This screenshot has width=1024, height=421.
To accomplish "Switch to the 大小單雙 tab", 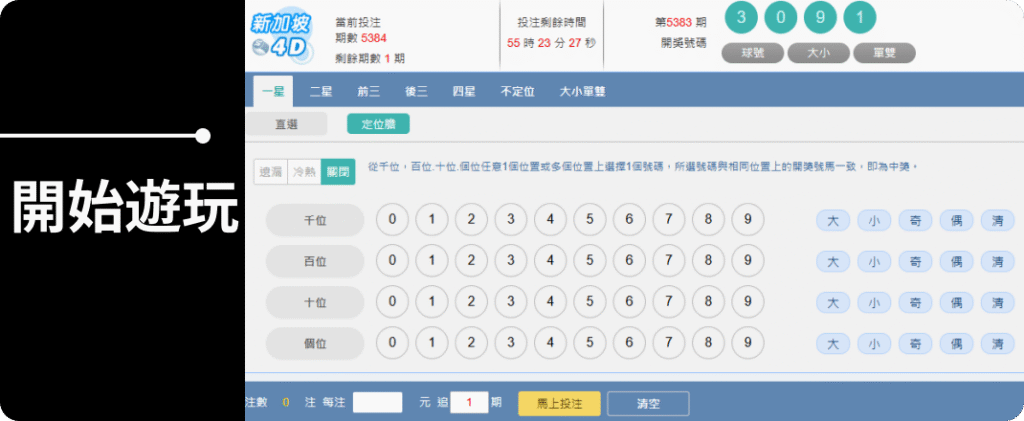I will pos(582,92).
